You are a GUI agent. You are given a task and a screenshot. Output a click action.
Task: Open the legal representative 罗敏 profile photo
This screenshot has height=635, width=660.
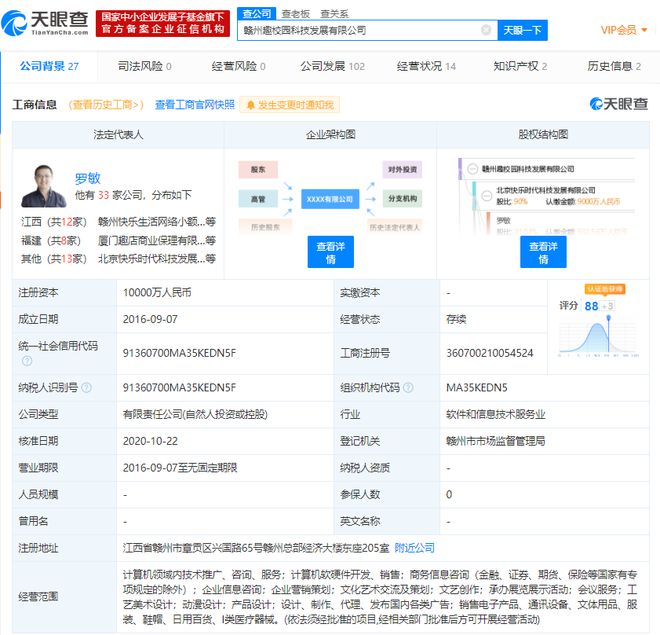coord(43,186)
